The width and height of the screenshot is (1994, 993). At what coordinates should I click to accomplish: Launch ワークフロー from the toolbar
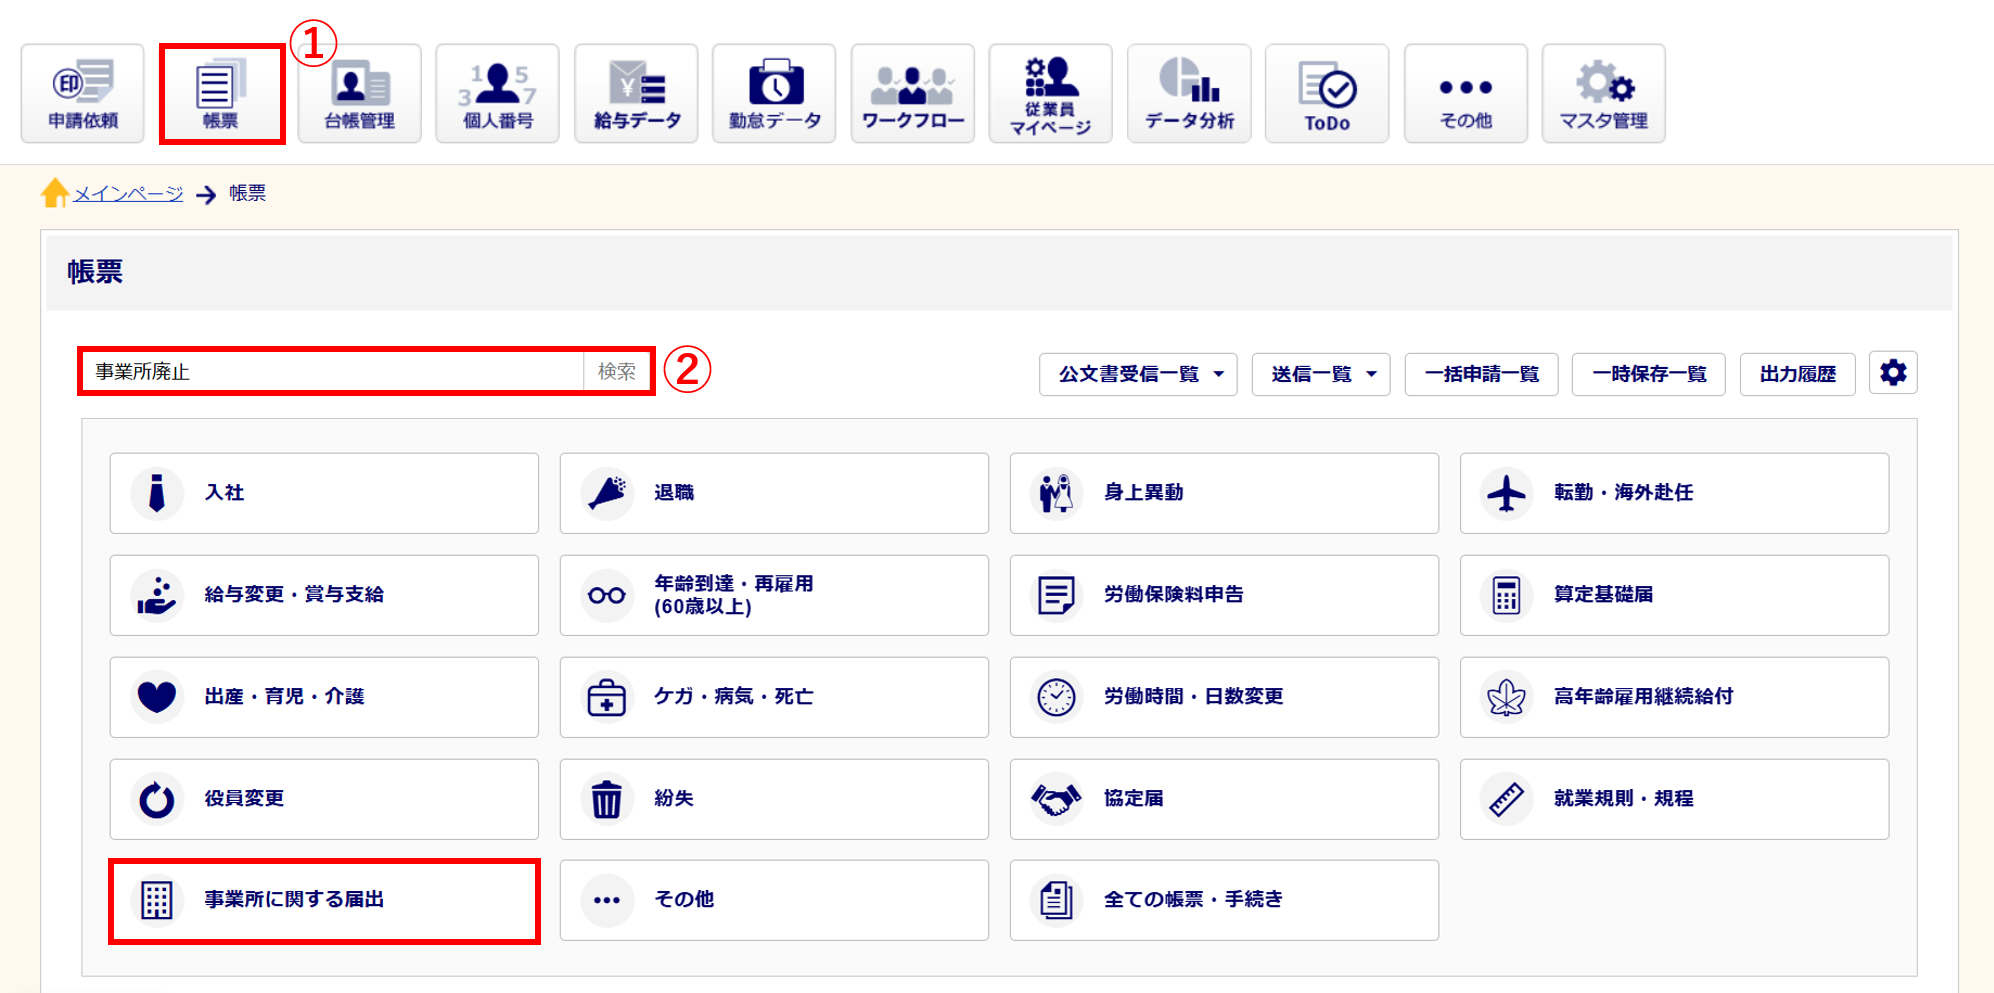pyautogui.click(x=913, y=93)
